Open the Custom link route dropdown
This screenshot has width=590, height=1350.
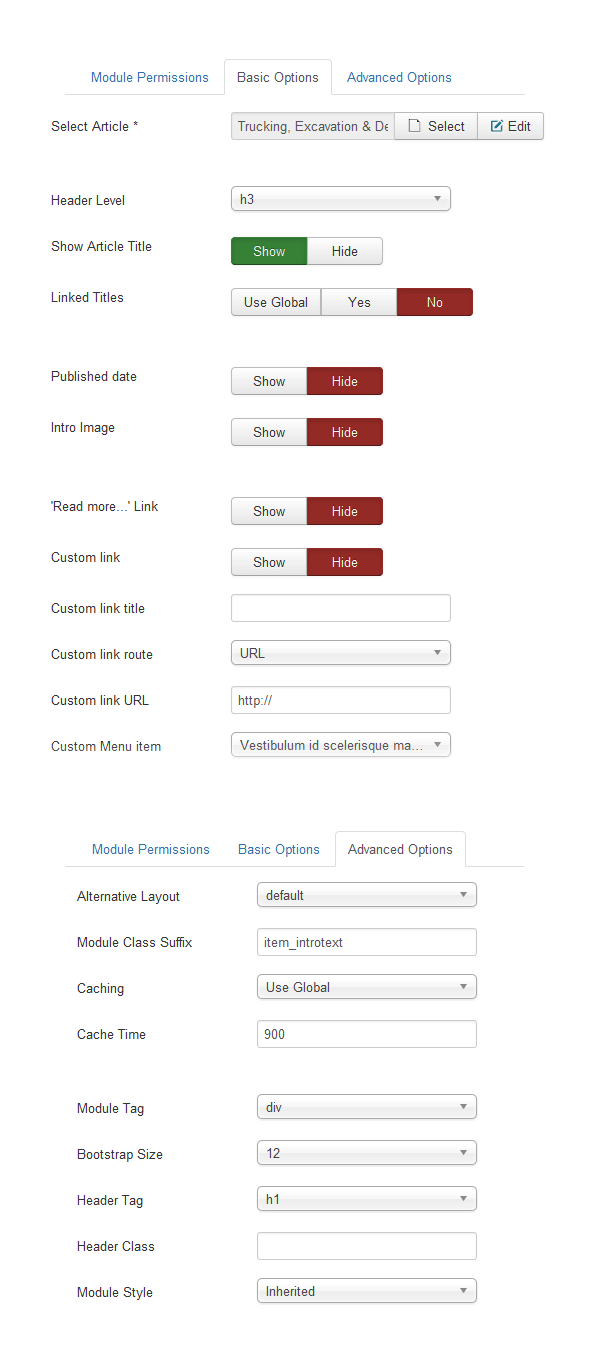click(x=341, y=653)
